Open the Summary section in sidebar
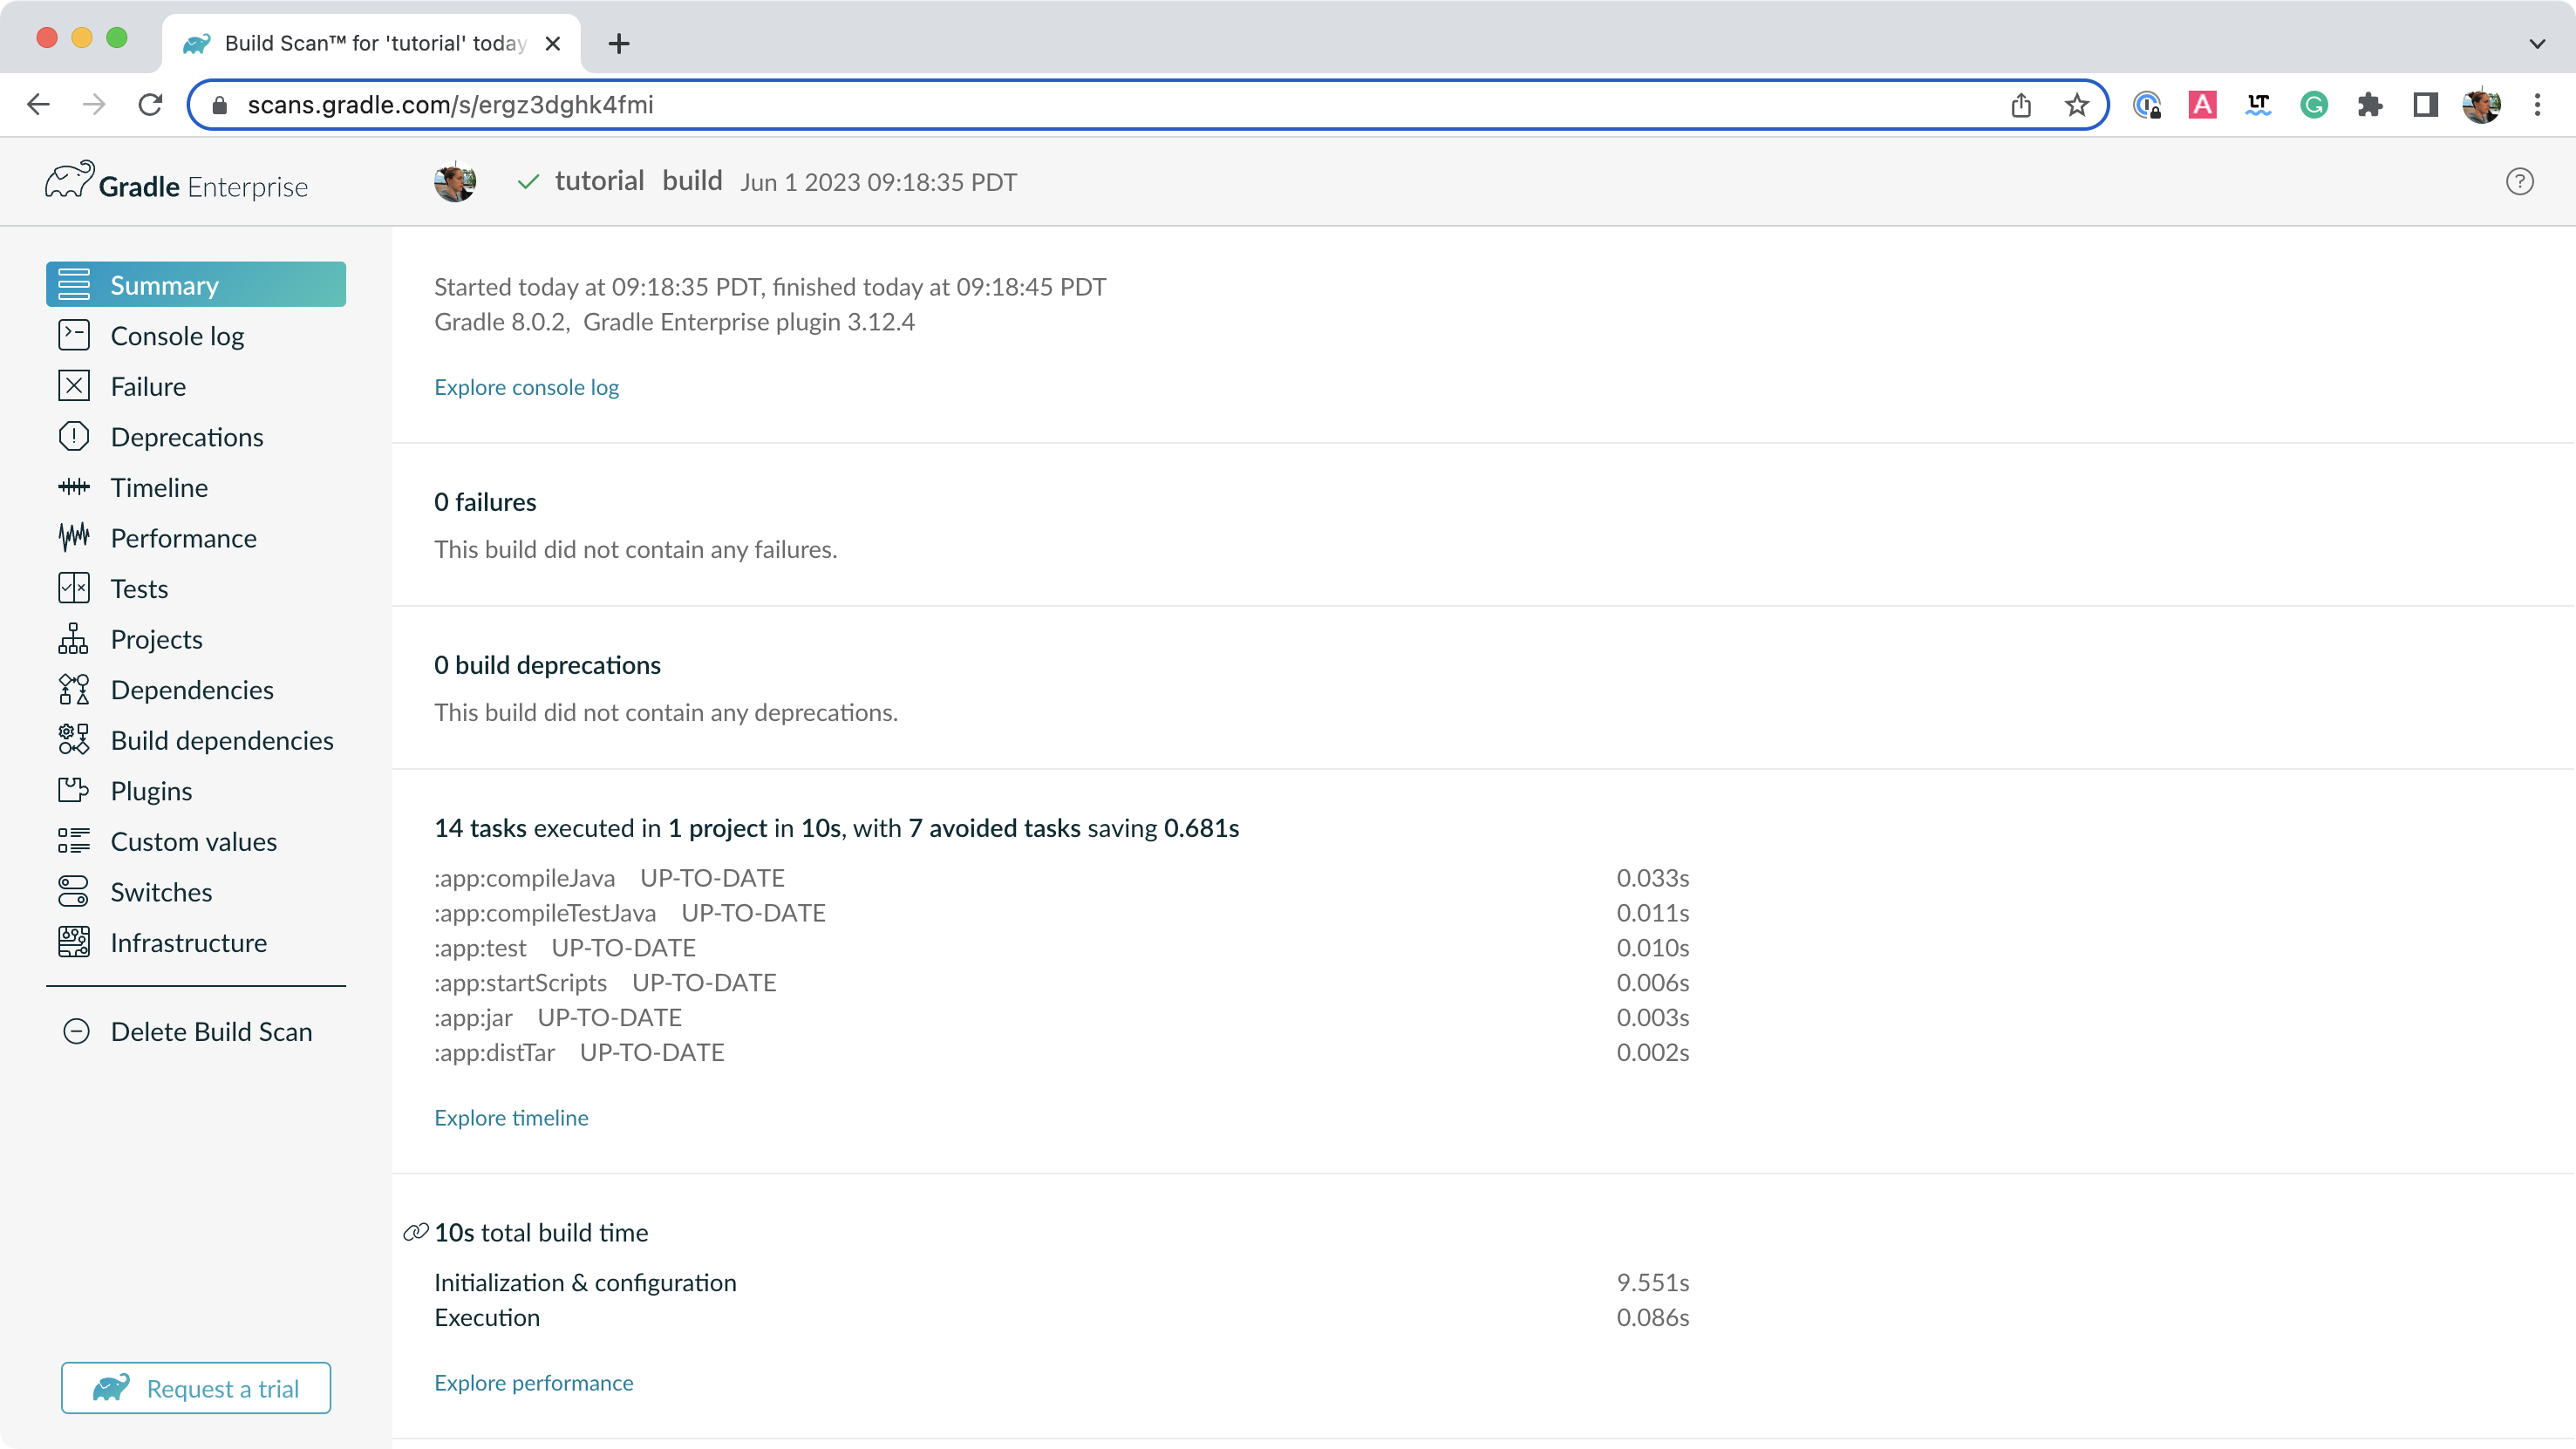The image size is (2576, 1449). coord(196,285)
